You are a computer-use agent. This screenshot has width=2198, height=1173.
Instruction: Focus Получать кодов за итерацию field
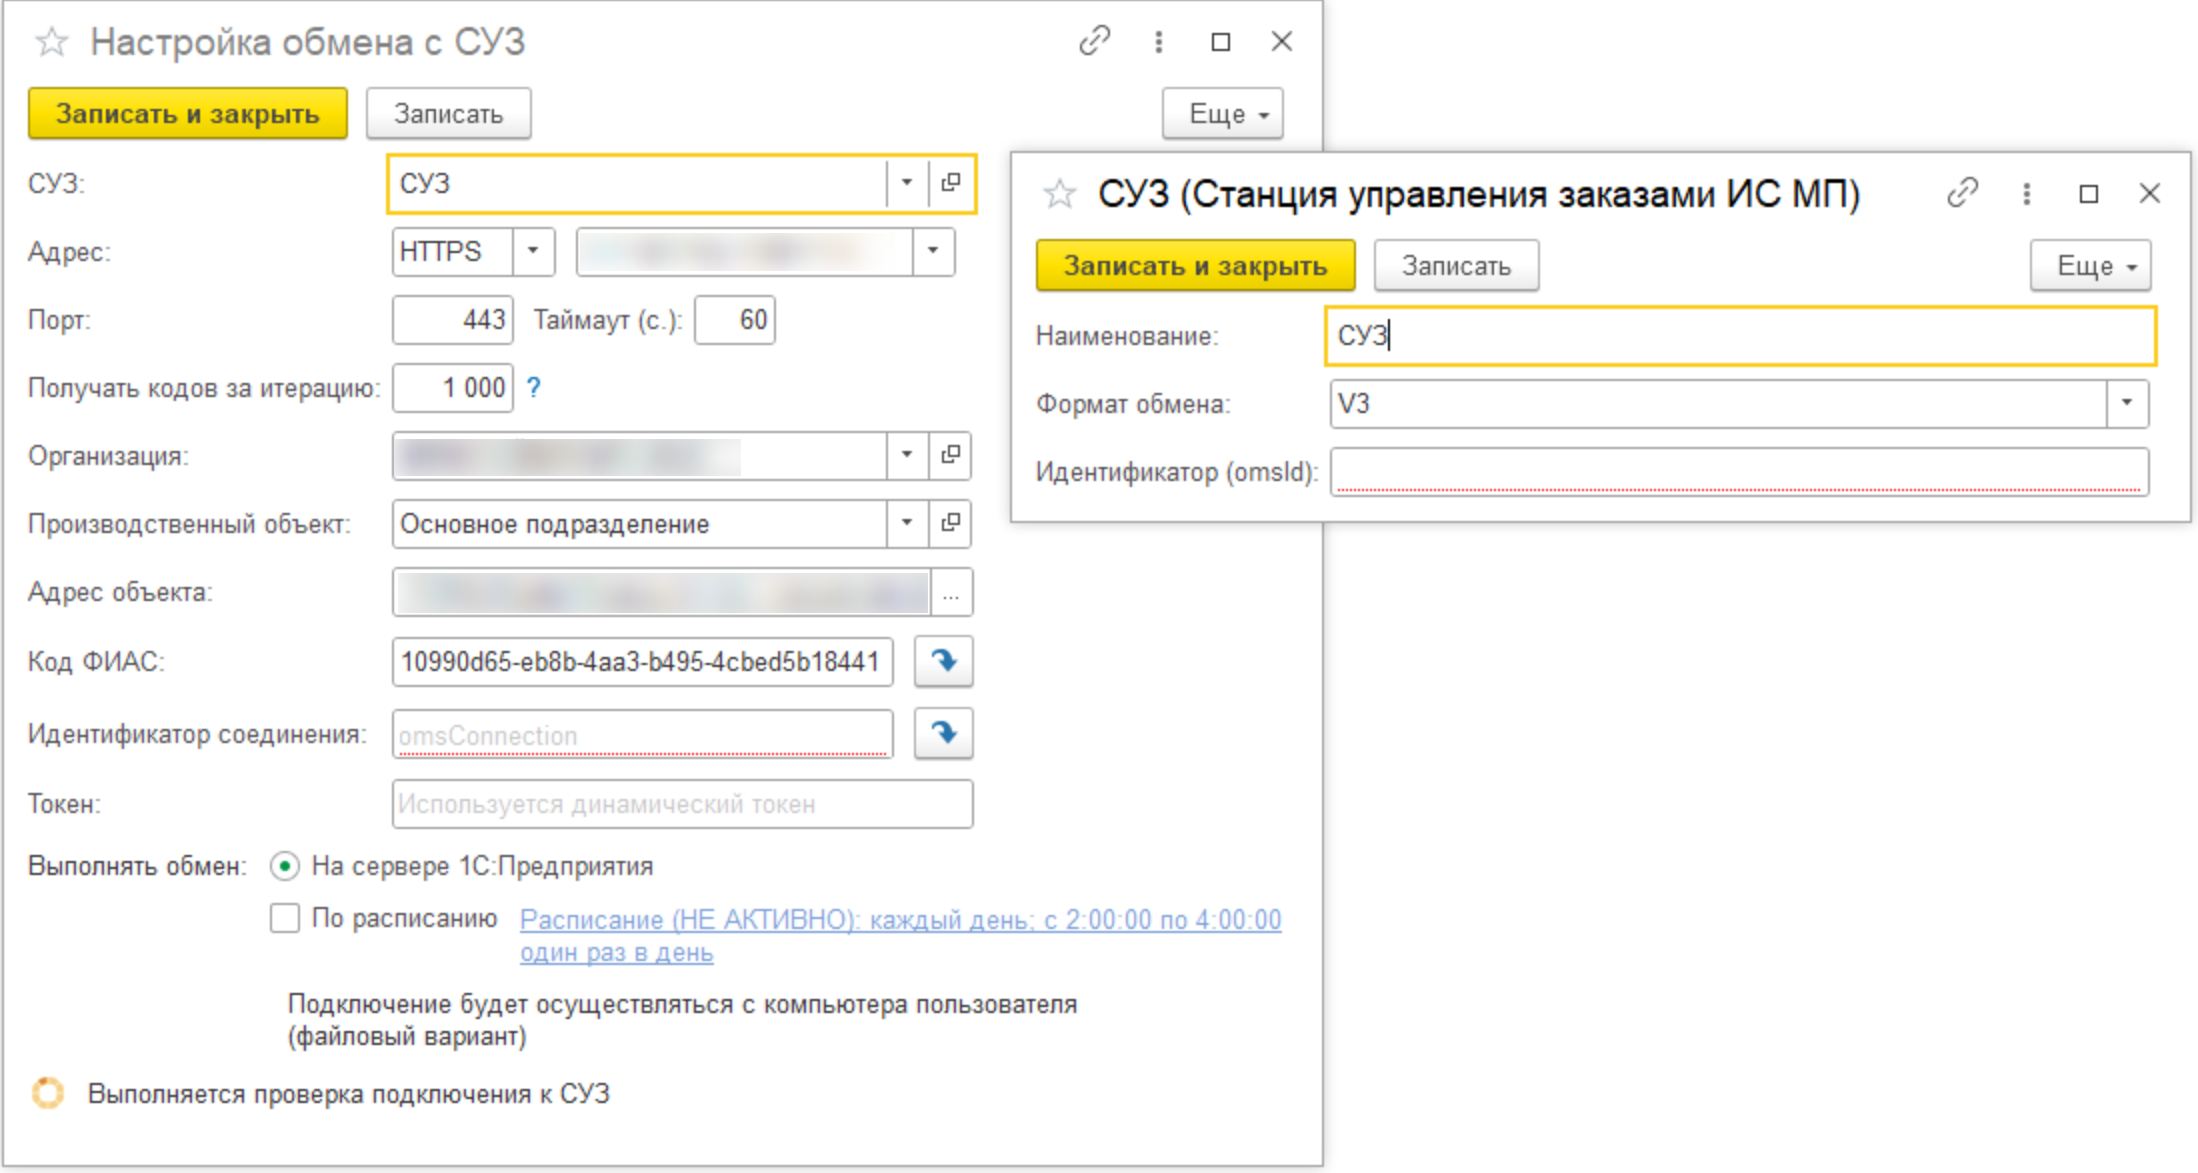pos(453,388)
